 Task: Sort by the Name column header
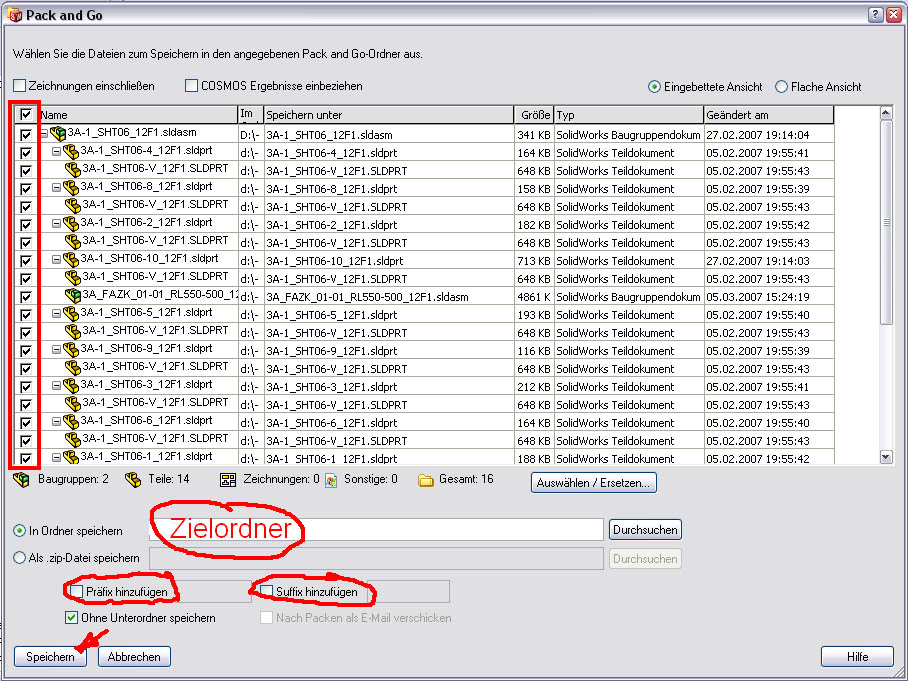(x=138, y=115)
